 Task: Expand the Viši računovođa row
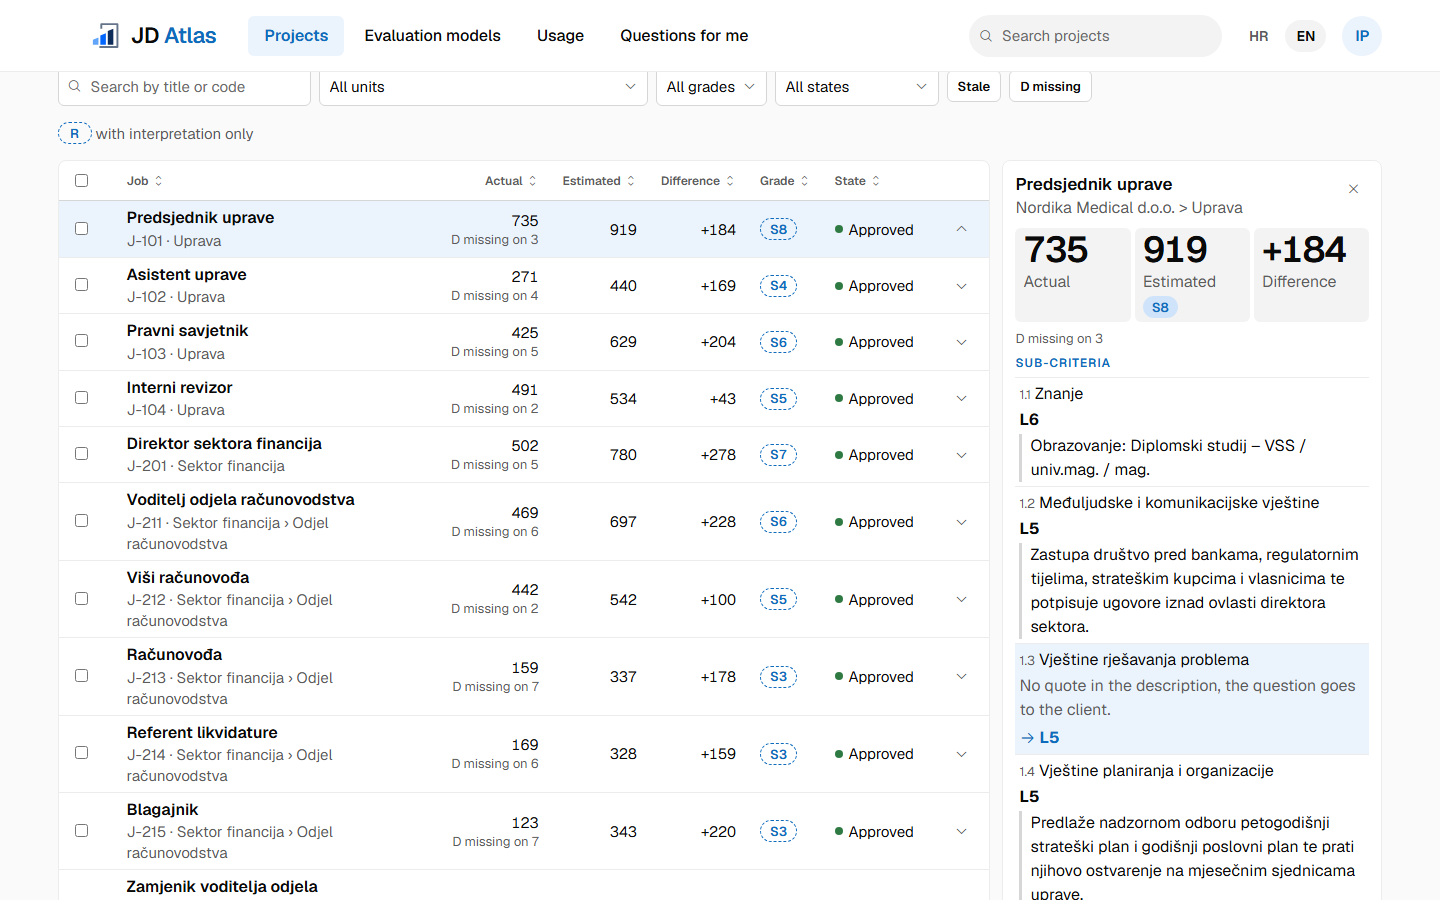point(961,600)
